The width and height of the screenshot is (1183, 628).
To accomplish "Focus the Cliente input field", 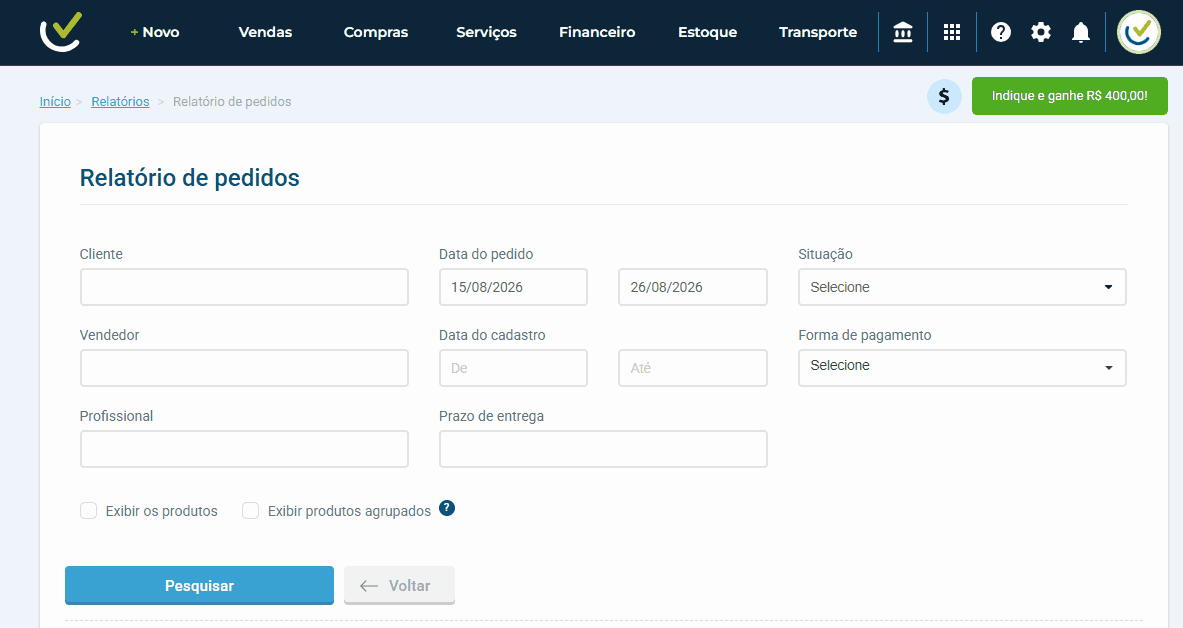I will point(244,287).
